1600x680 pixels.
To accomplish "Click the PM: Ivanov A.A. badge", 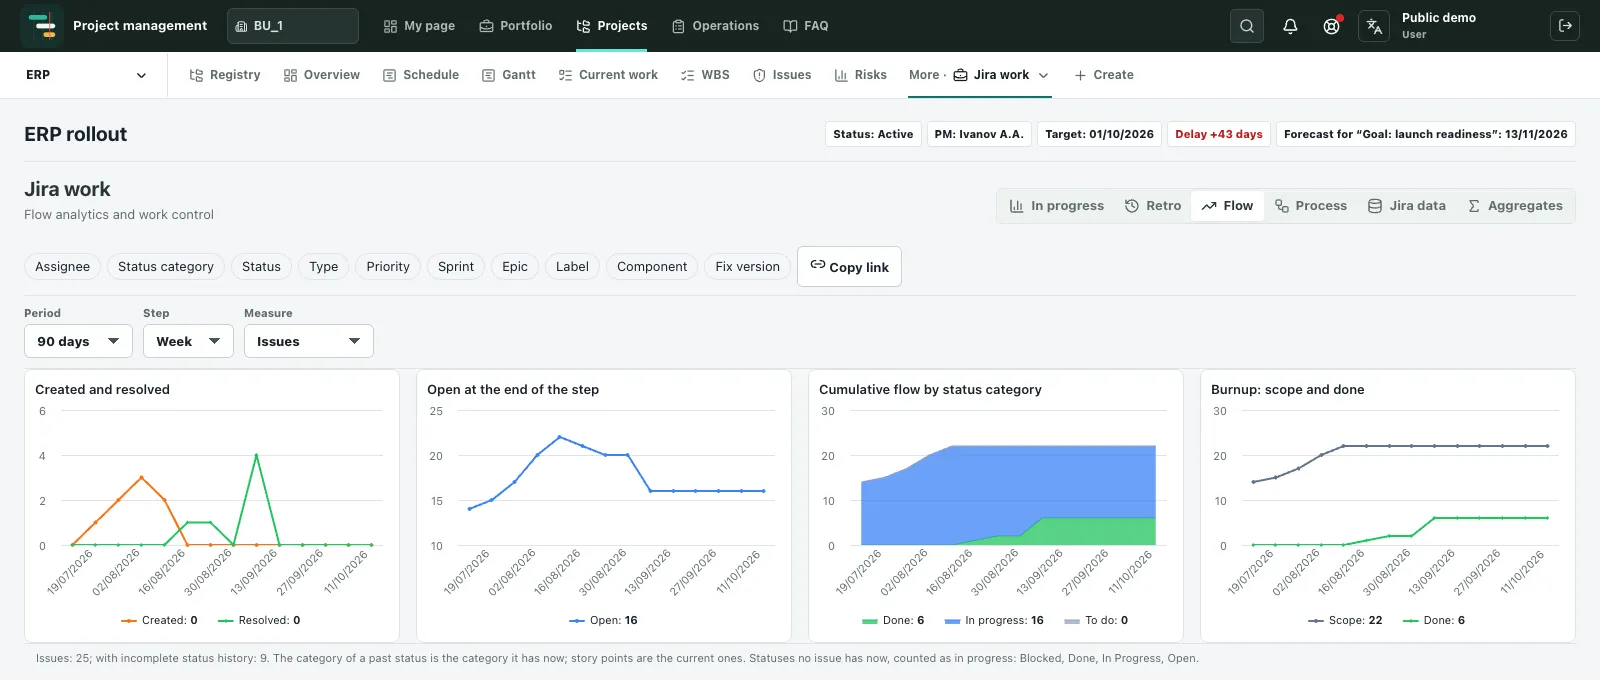I will click(x=979, y=134).
